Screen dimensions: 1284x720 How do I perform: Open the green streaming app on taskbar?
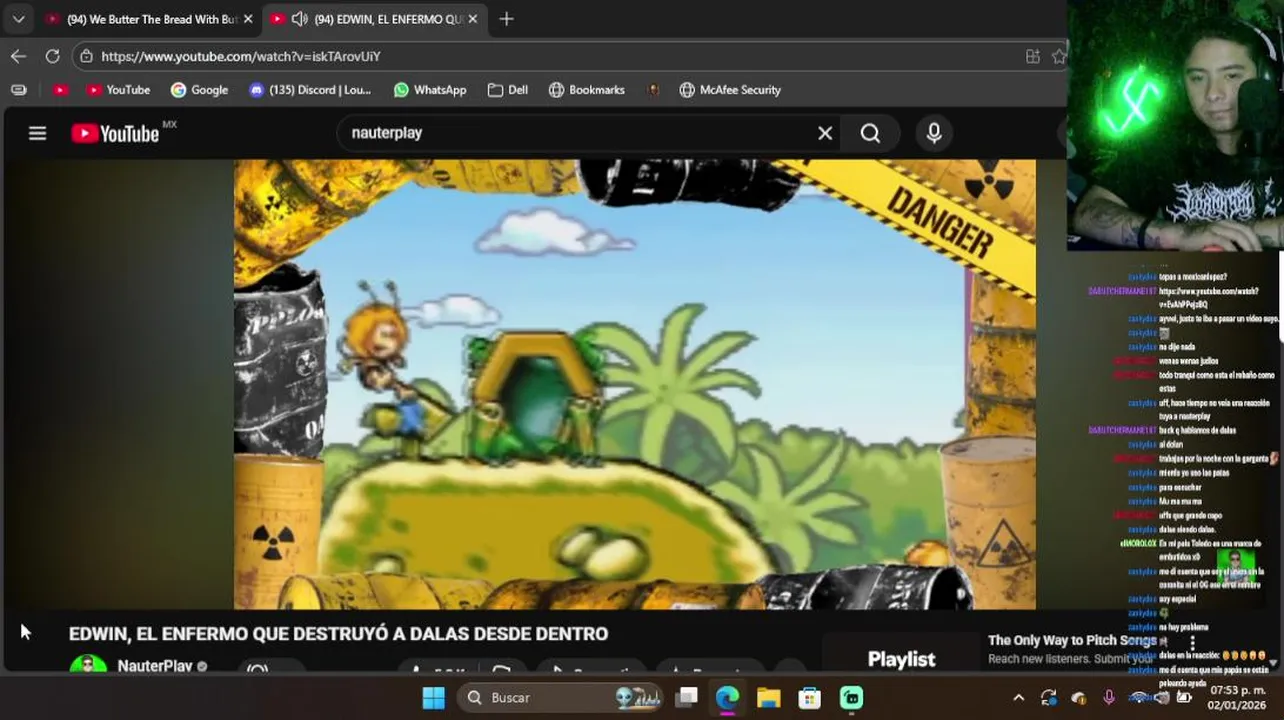click(x=851, y=697)
